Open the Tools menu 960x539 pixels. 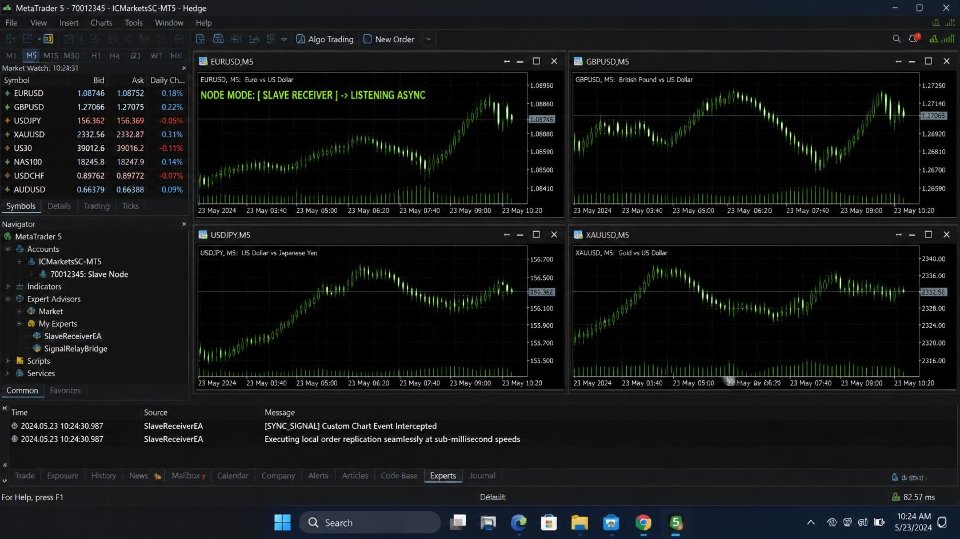133,23
